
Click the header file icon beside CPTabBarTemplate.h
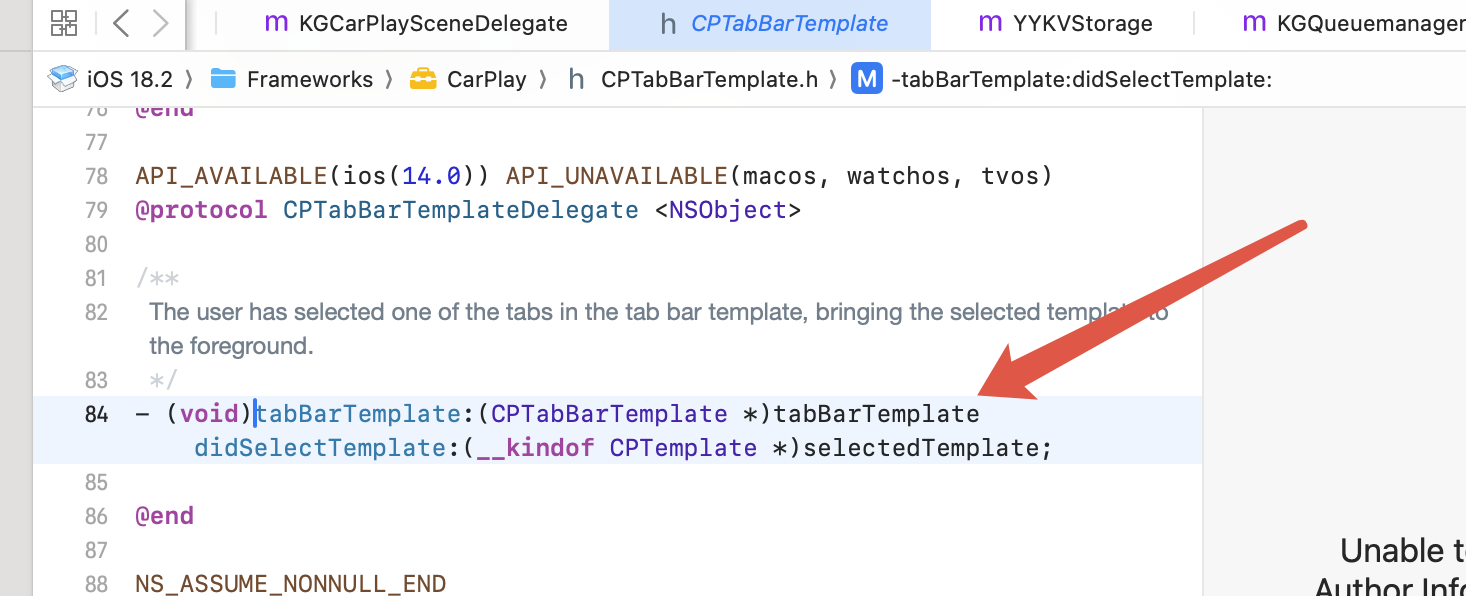pyautogui.click(x=576, y=79)
